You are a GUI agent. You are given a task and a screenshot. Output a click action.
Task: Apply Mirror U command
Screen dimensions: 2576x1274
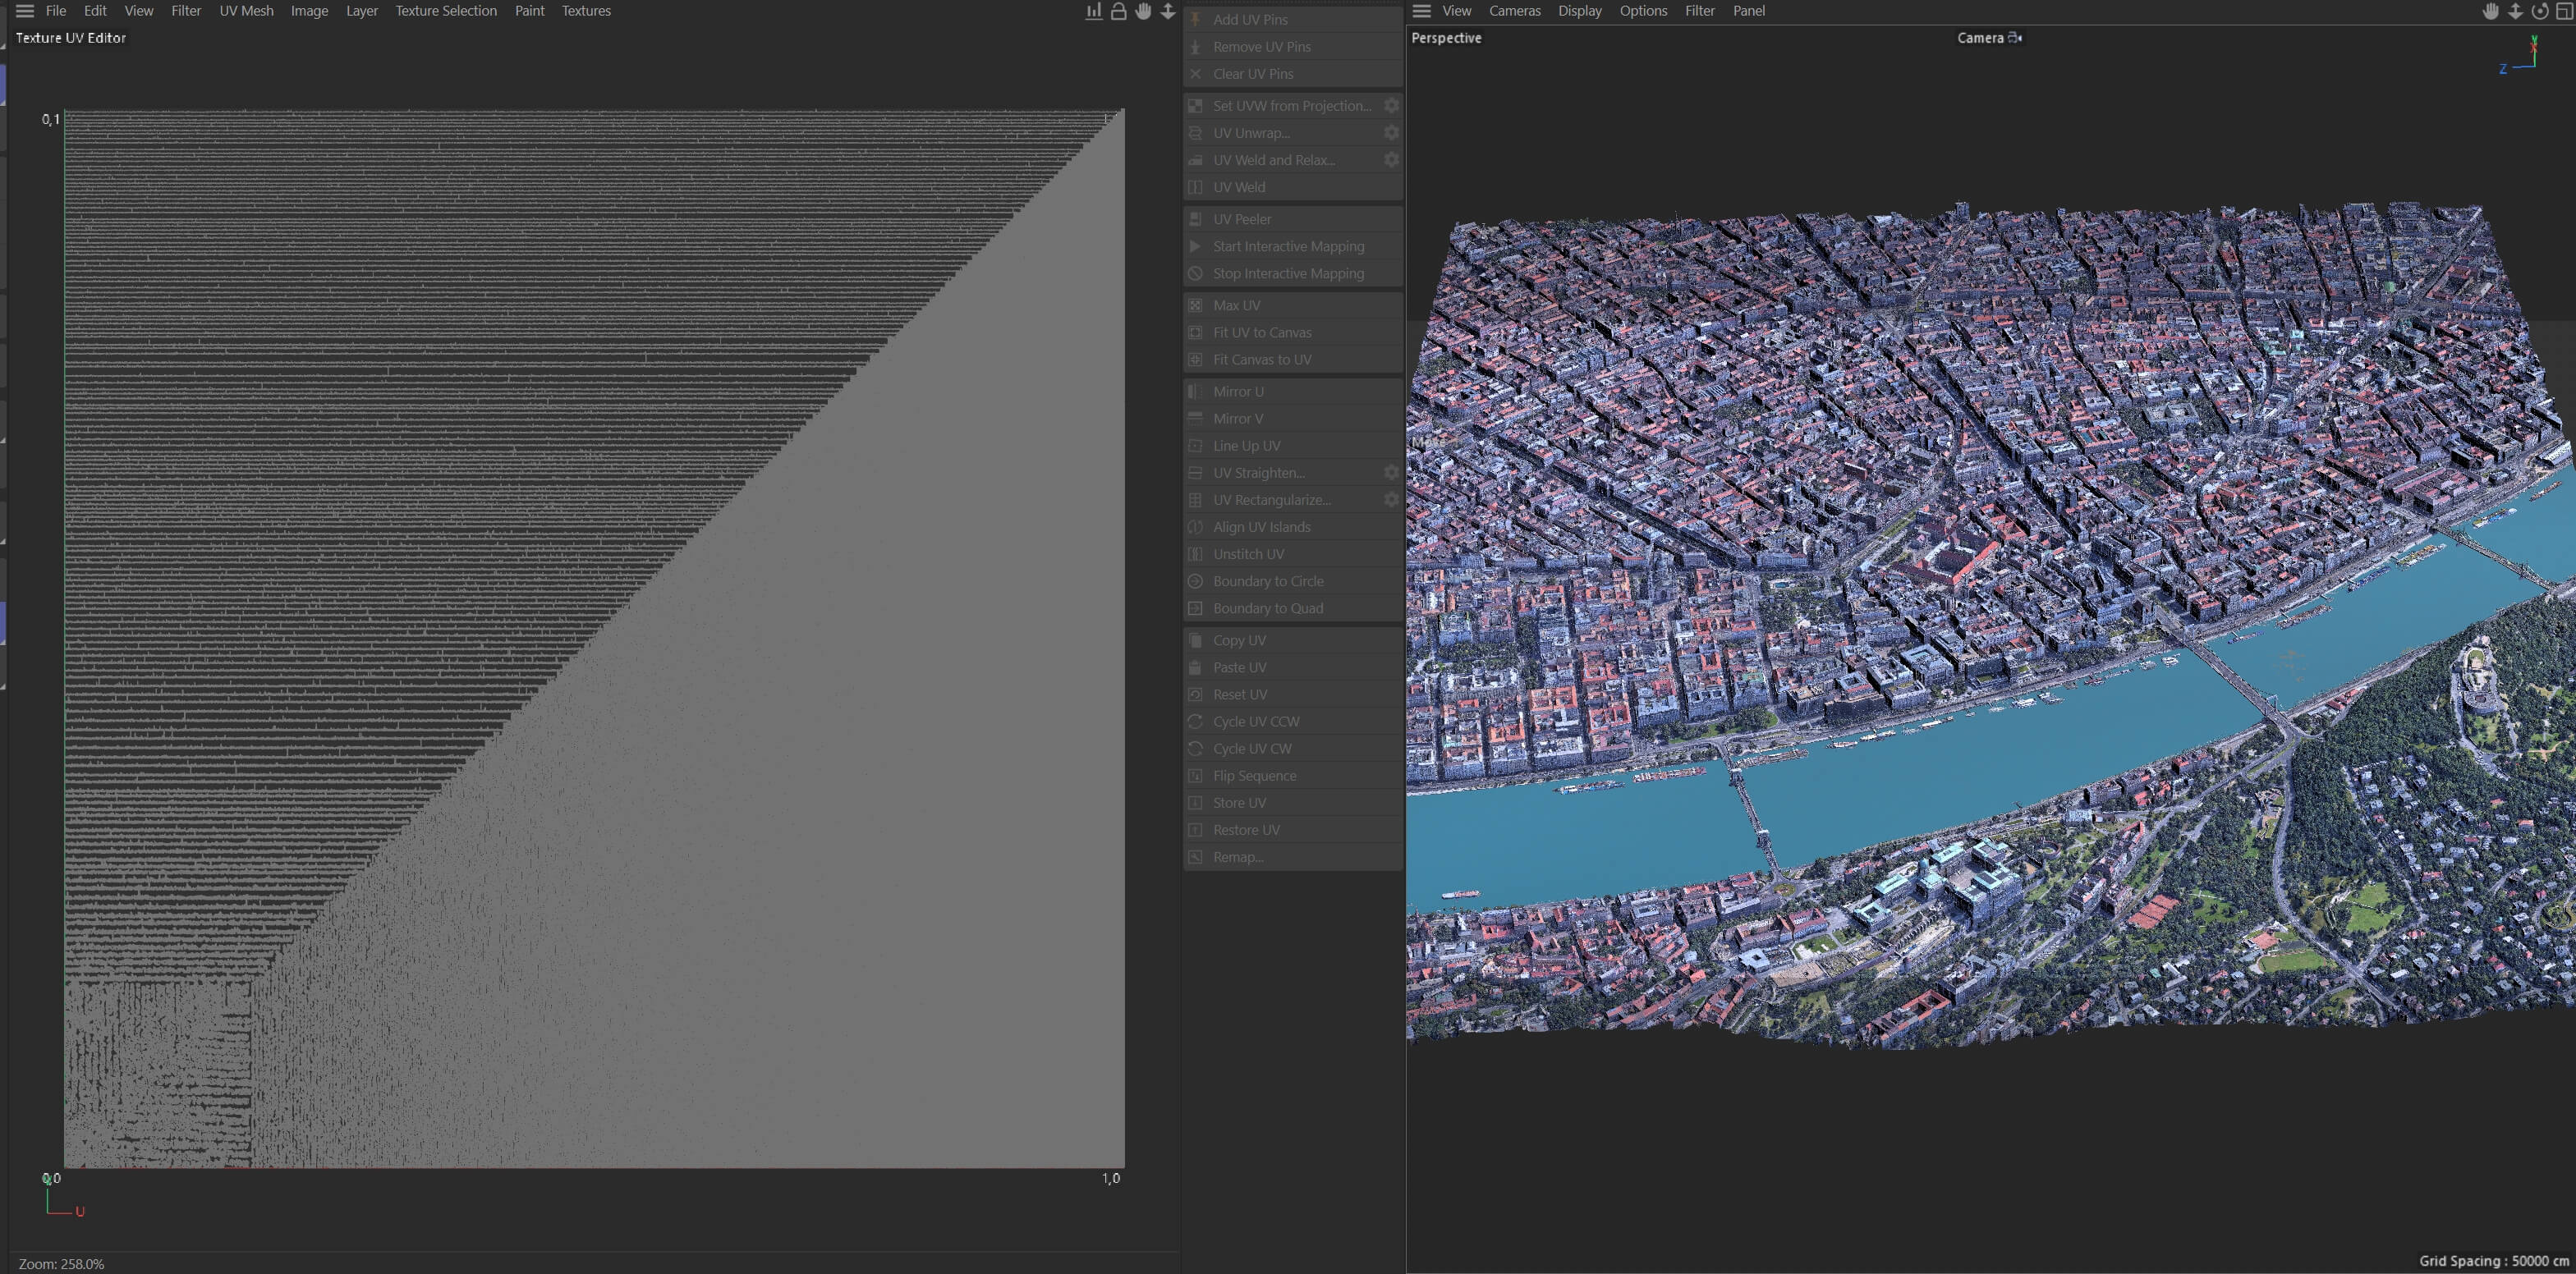(1293, 391)
